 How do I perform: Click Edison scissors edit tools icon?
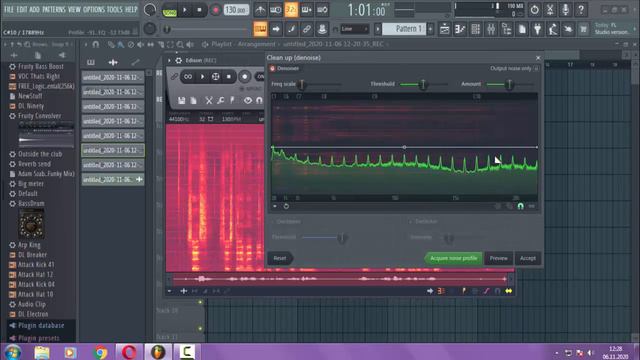pos(209,100)
